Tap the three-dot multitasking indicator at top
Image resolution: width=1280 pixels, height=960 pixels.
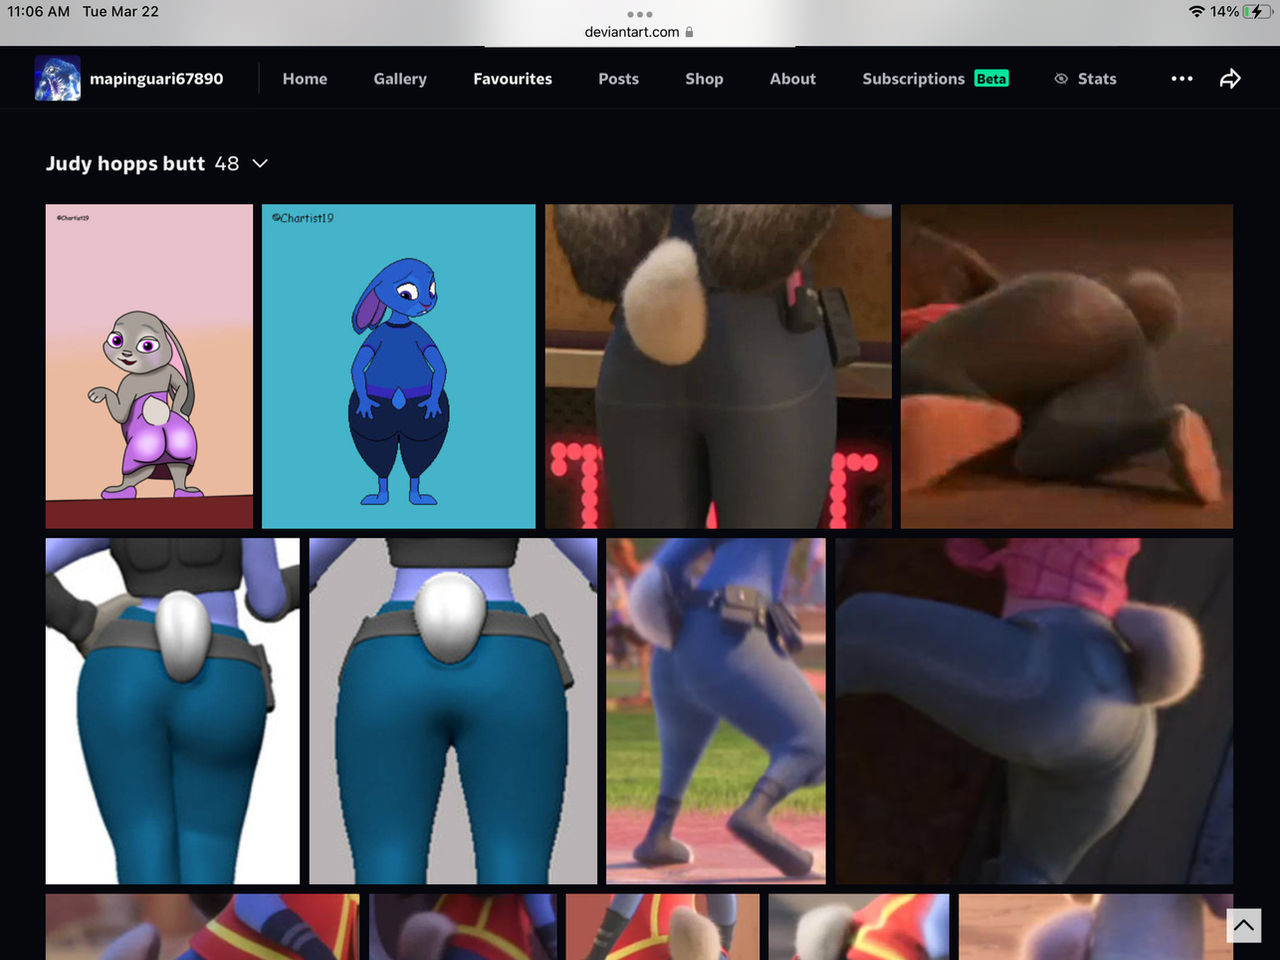point(640,14)
